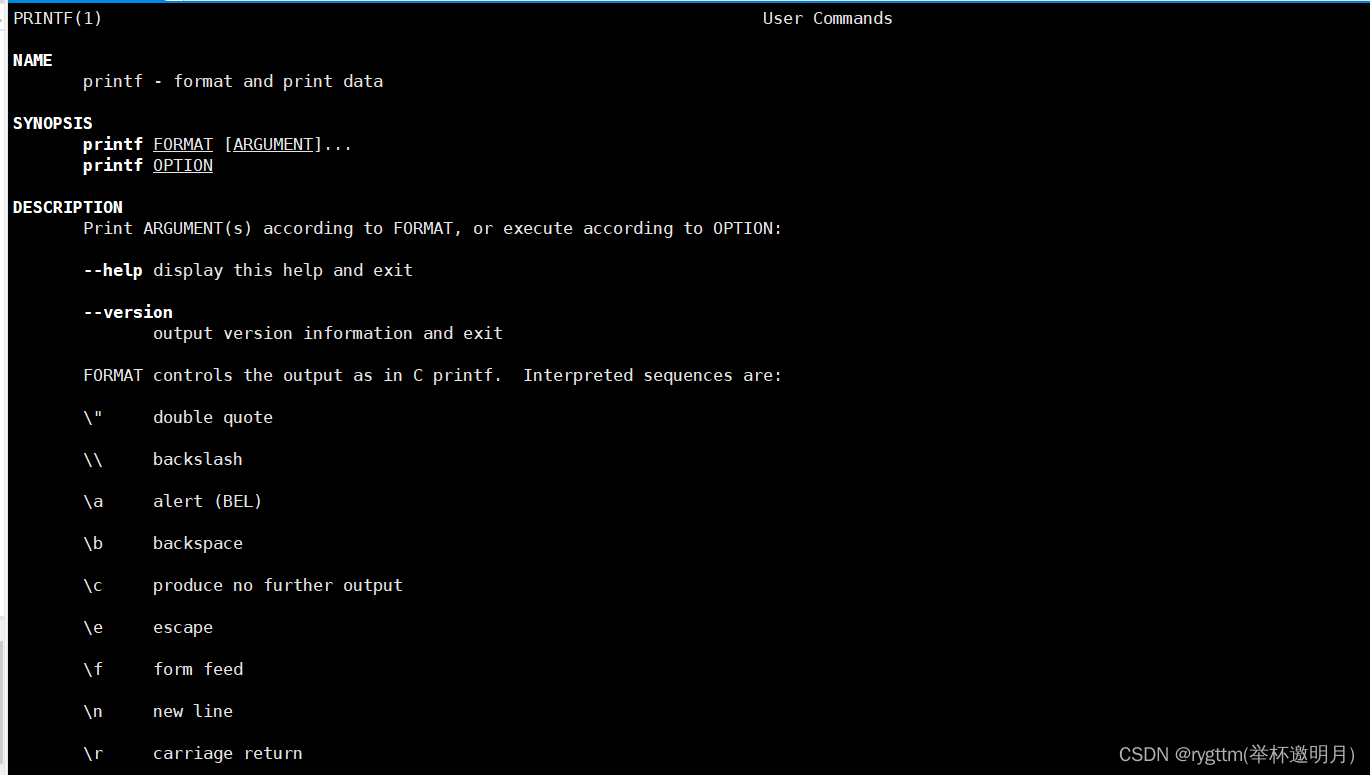Click the \b escape sequence

coord(93,543)
